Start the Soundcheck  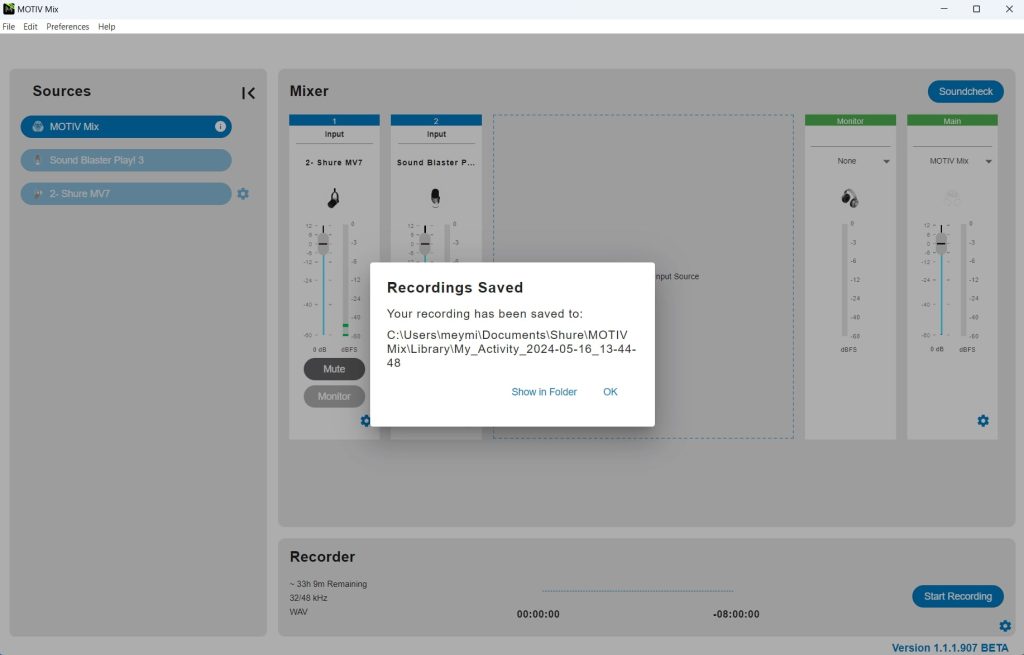[964, 91]
